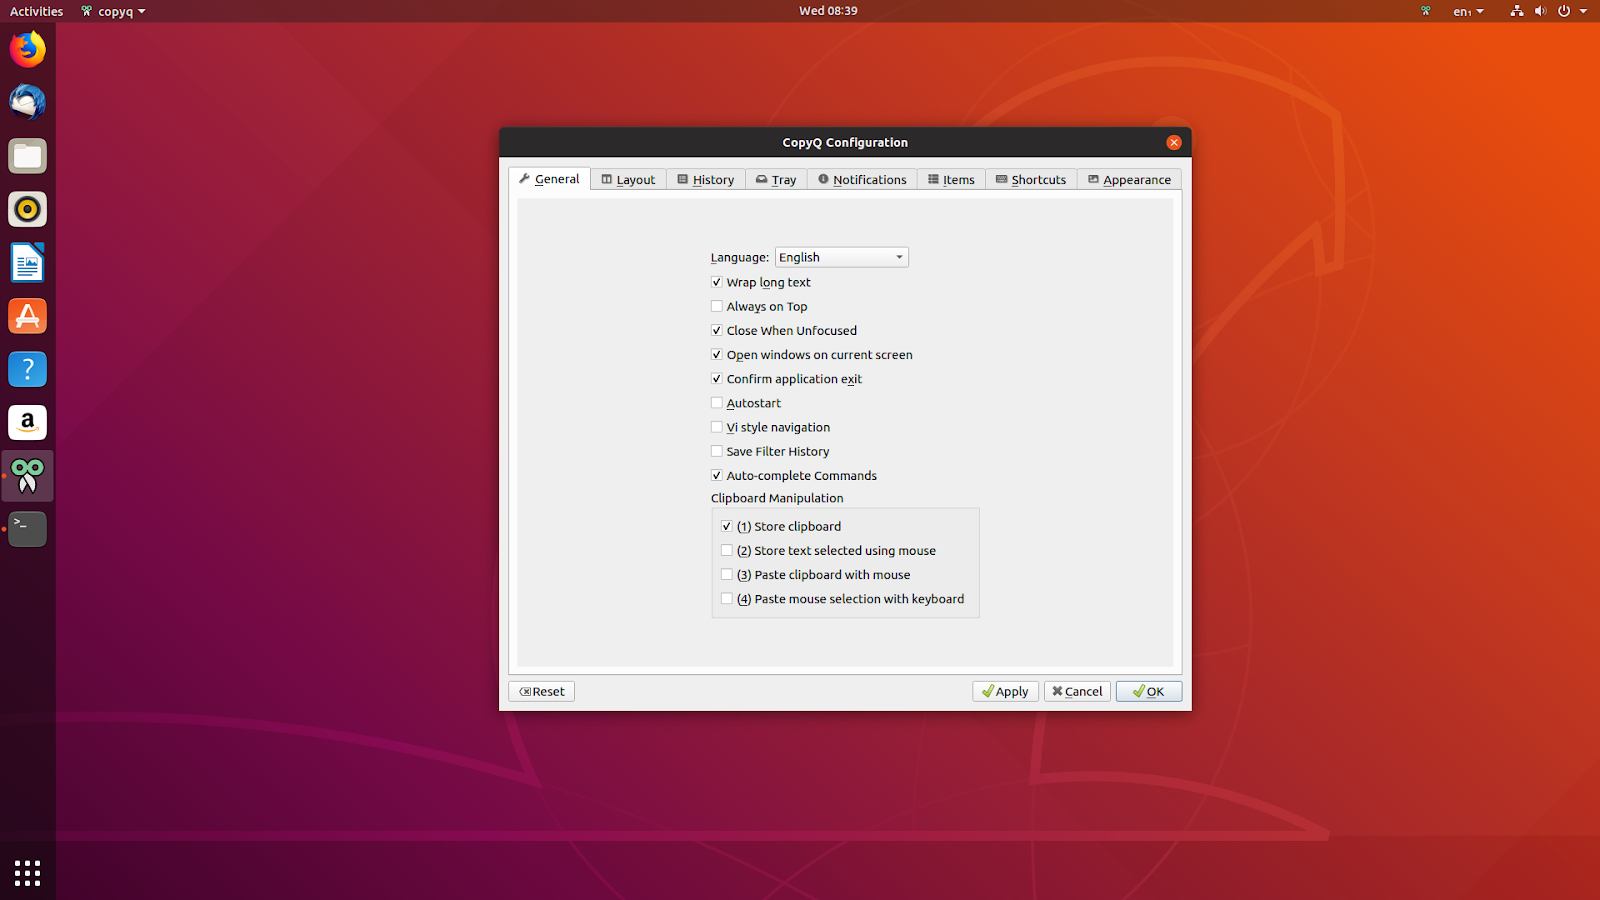Viewport: 1600px width, 900px height.
Task: Click the CopyQ scissors-owl dock icon
Action: (28, 476)
